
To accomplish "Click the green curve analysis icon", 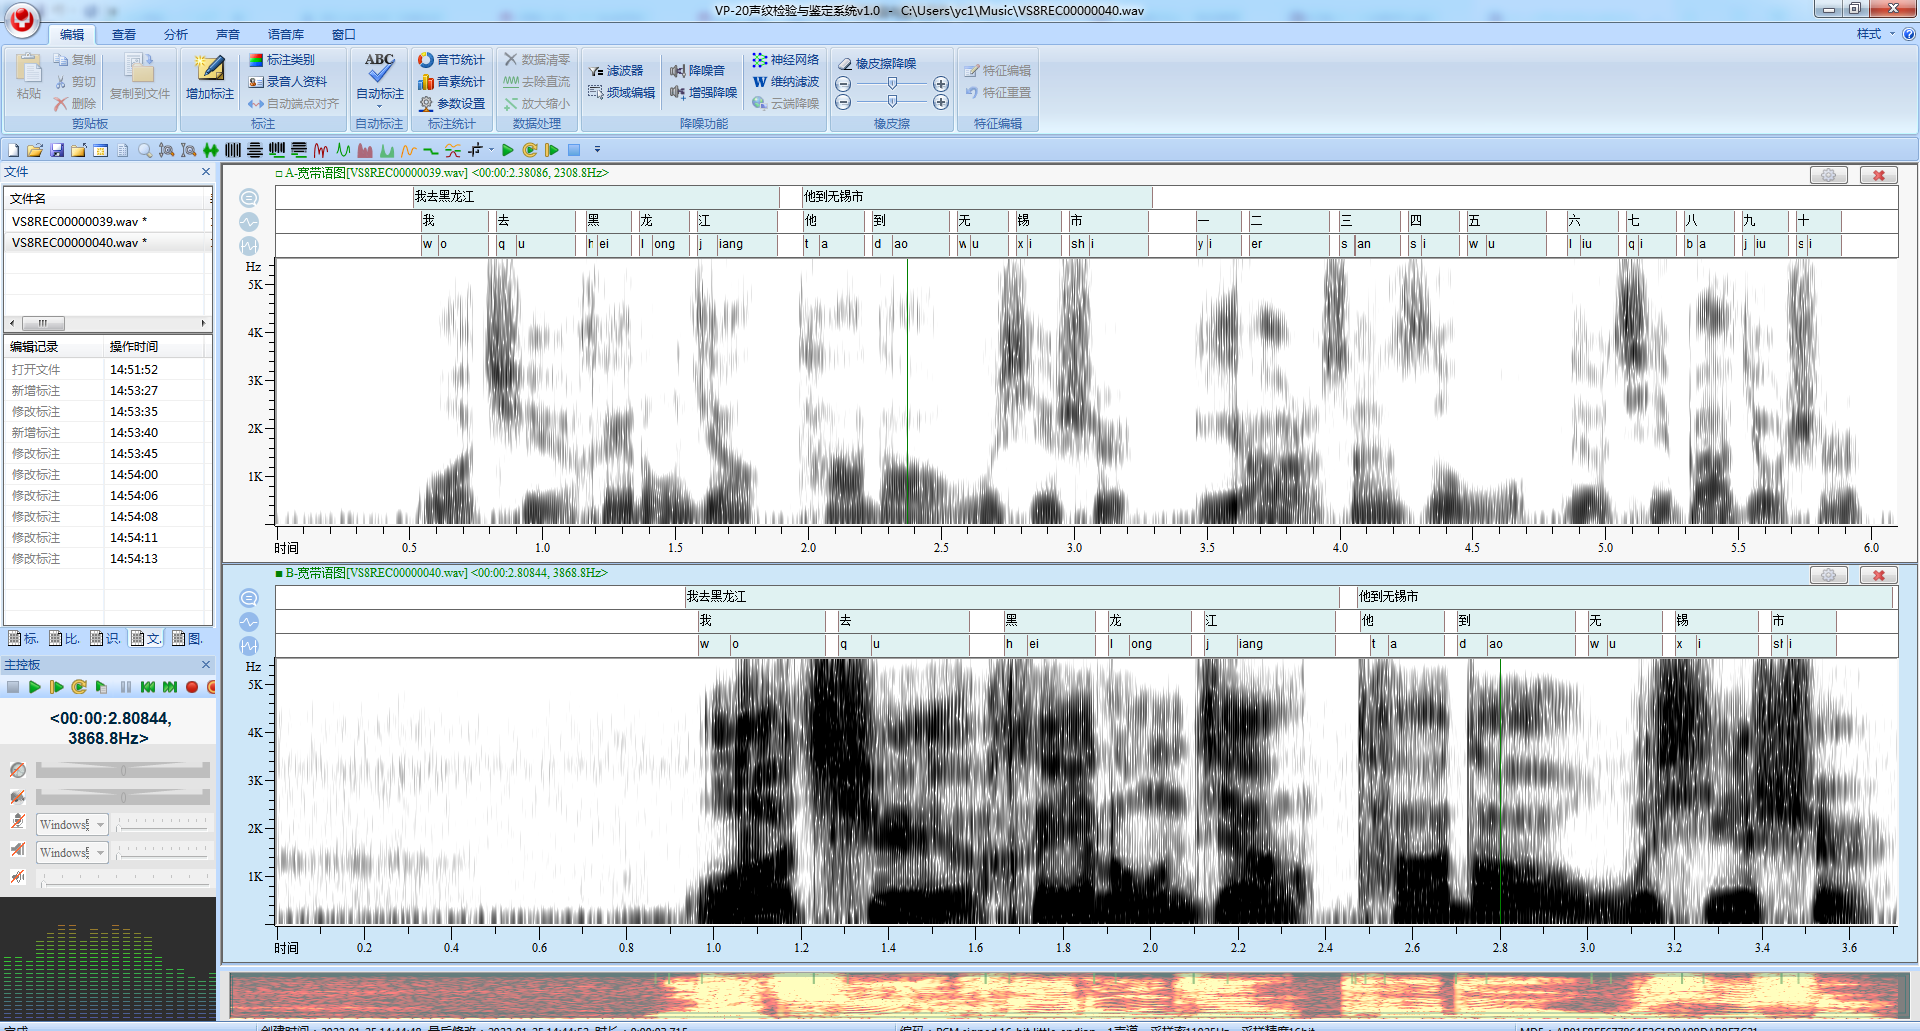I will click(x=343, y=150).
